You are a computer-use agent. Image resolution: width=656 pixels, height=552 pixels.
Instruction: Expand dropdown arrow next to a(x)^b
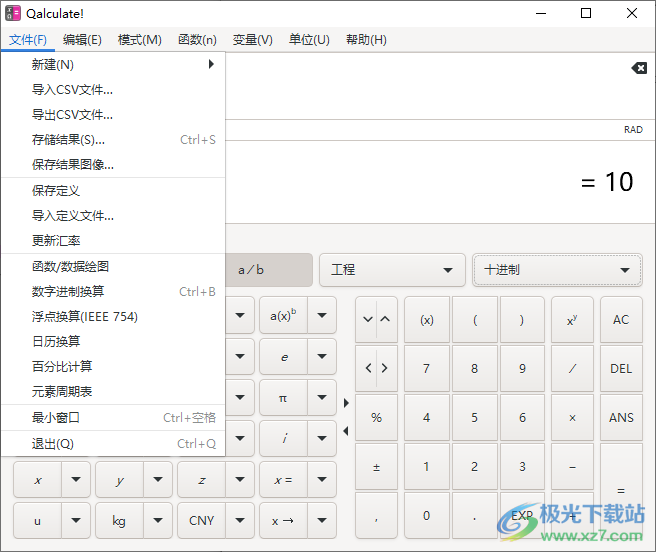(322, 315)
